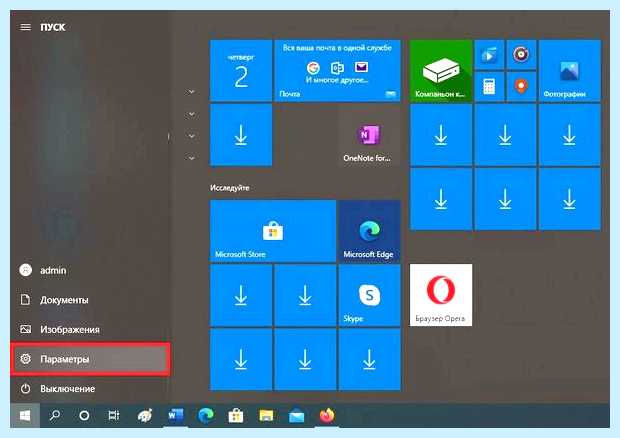Open the Microsoft Store tile

coord(273,231)
